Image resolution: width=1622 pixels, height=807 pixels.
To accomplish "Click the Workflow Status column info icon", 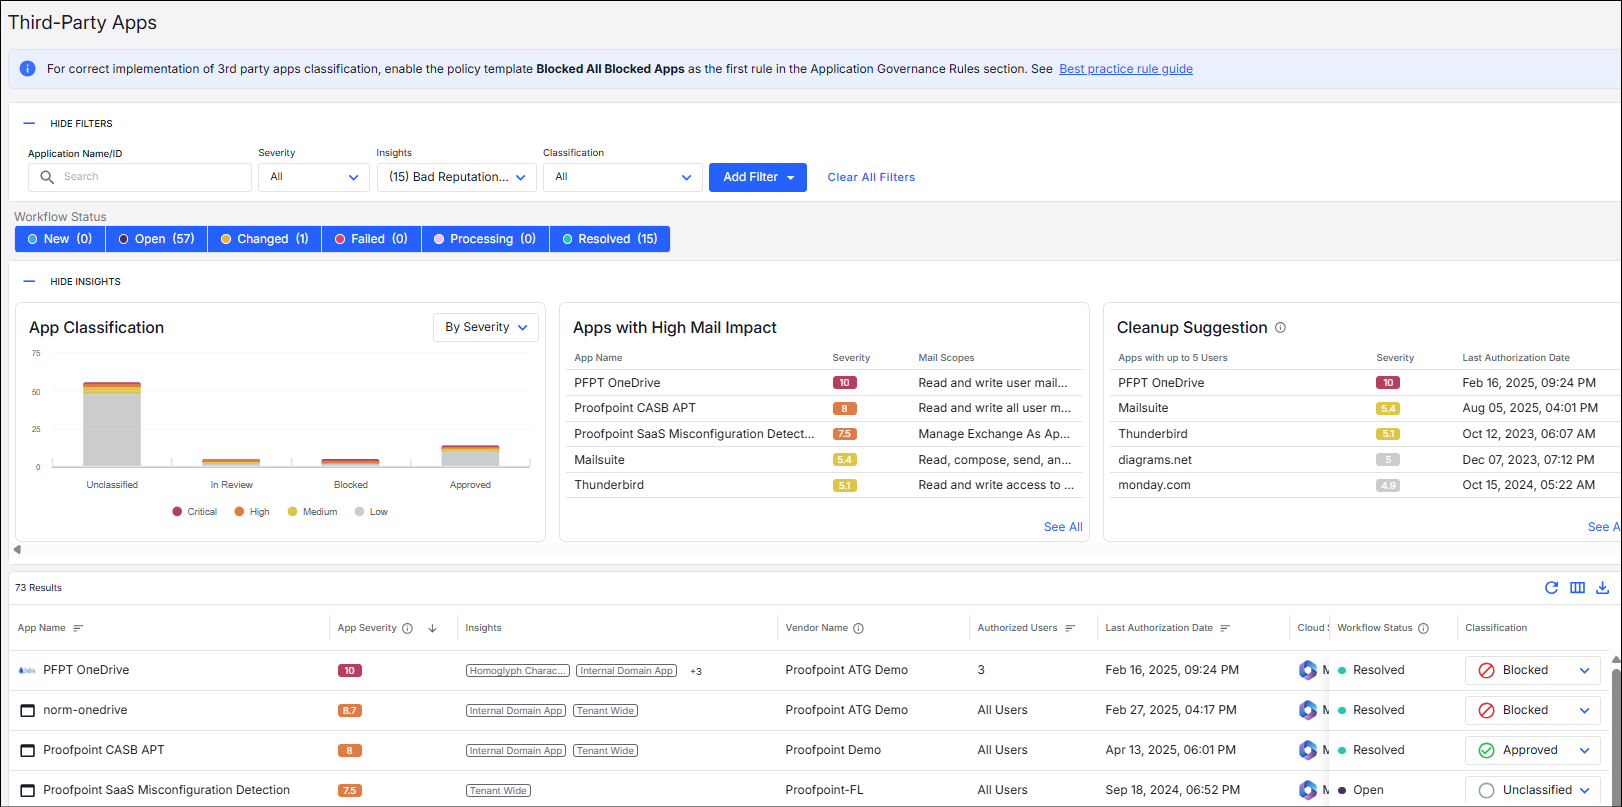I will coord(1423,628).
